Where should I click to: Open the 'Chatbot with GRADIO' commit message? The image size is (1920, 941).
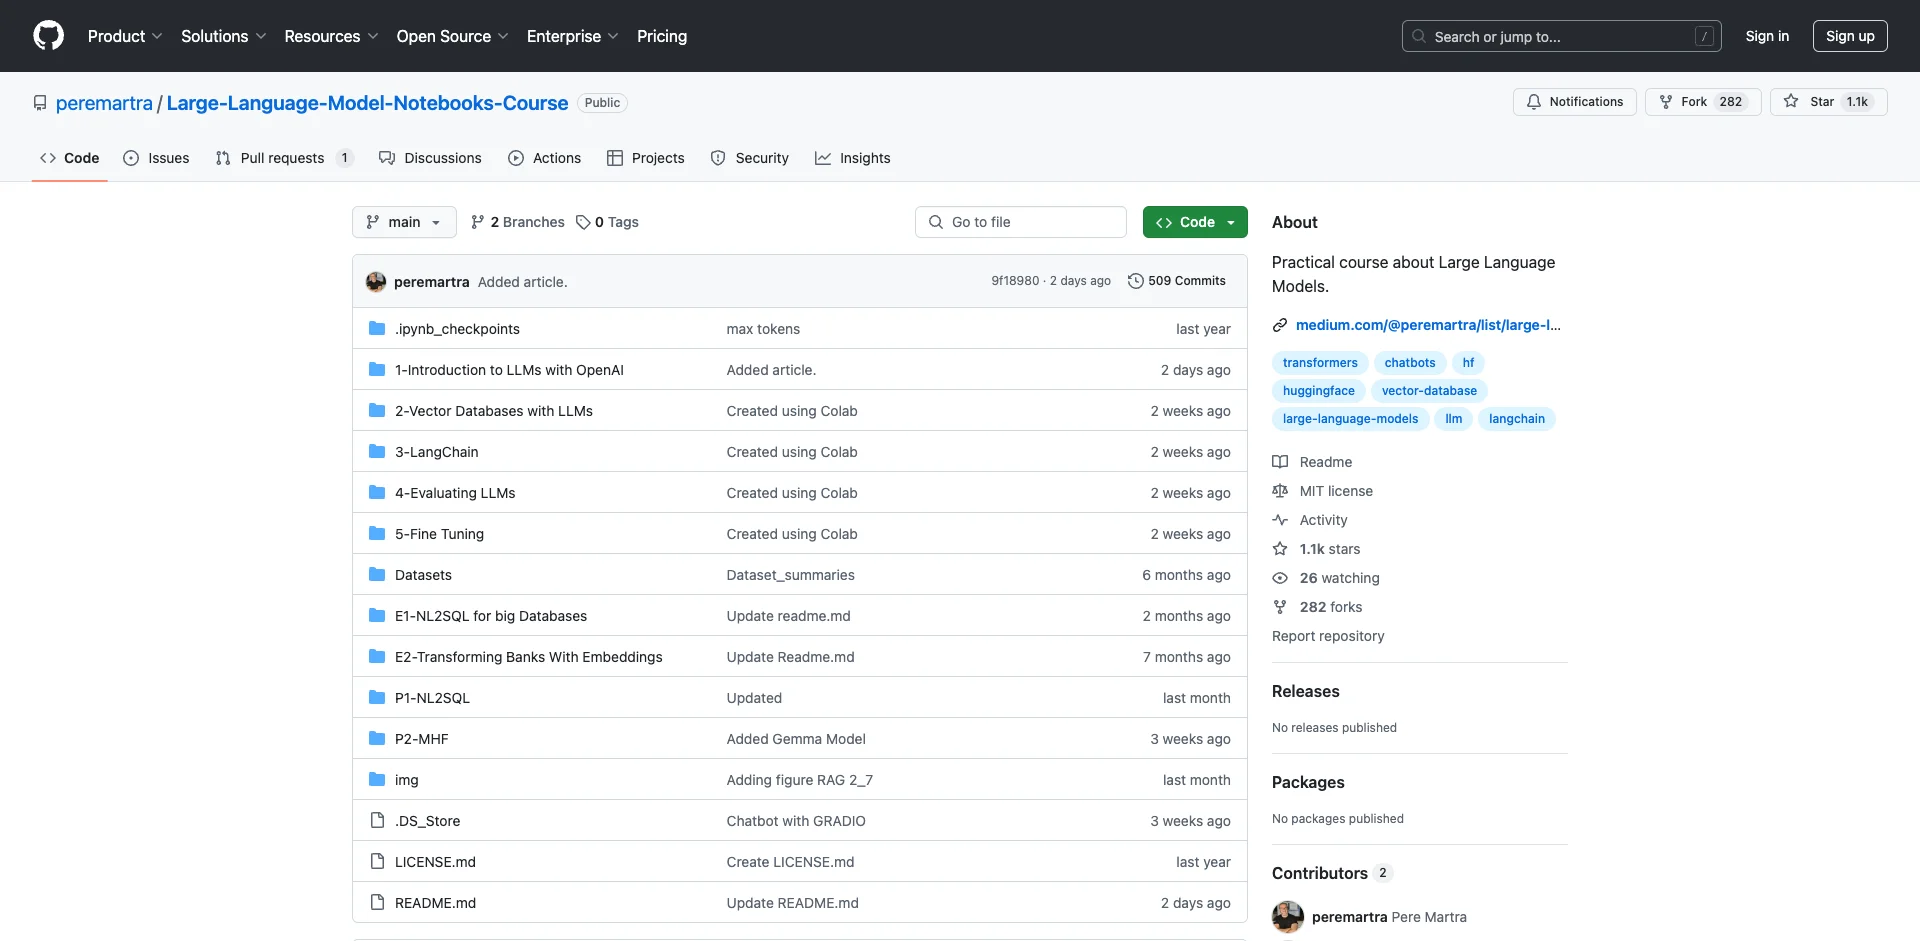(796, 821)
